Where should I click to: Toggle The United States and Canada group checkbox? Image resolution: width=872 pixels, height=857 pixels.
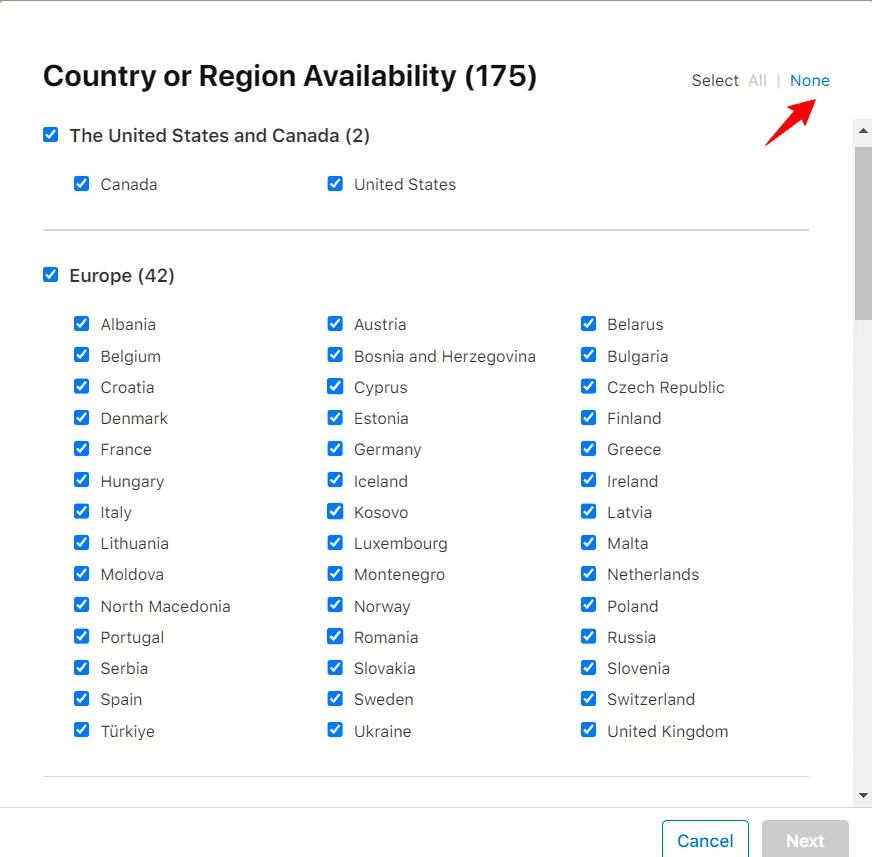[x=51, y=135]
